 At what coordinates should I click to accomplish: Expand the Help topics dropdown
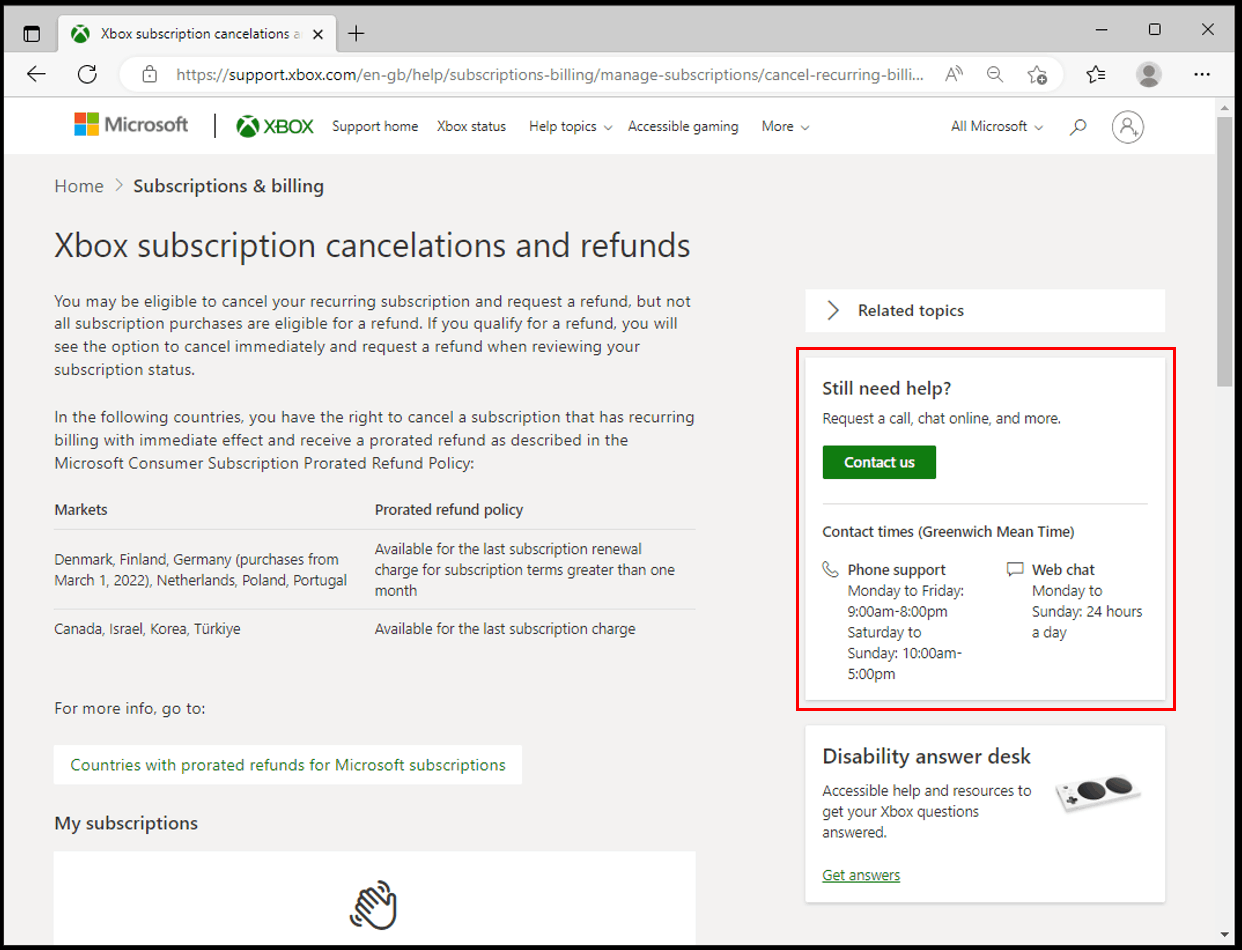tap(570, 126)
